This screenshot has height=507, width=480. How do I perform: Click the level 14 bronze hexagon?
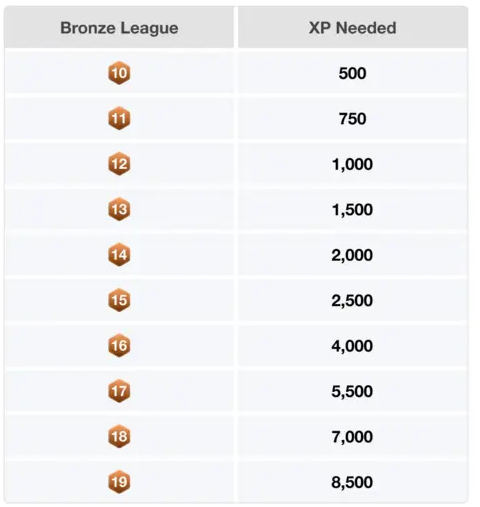click(119, 255)
